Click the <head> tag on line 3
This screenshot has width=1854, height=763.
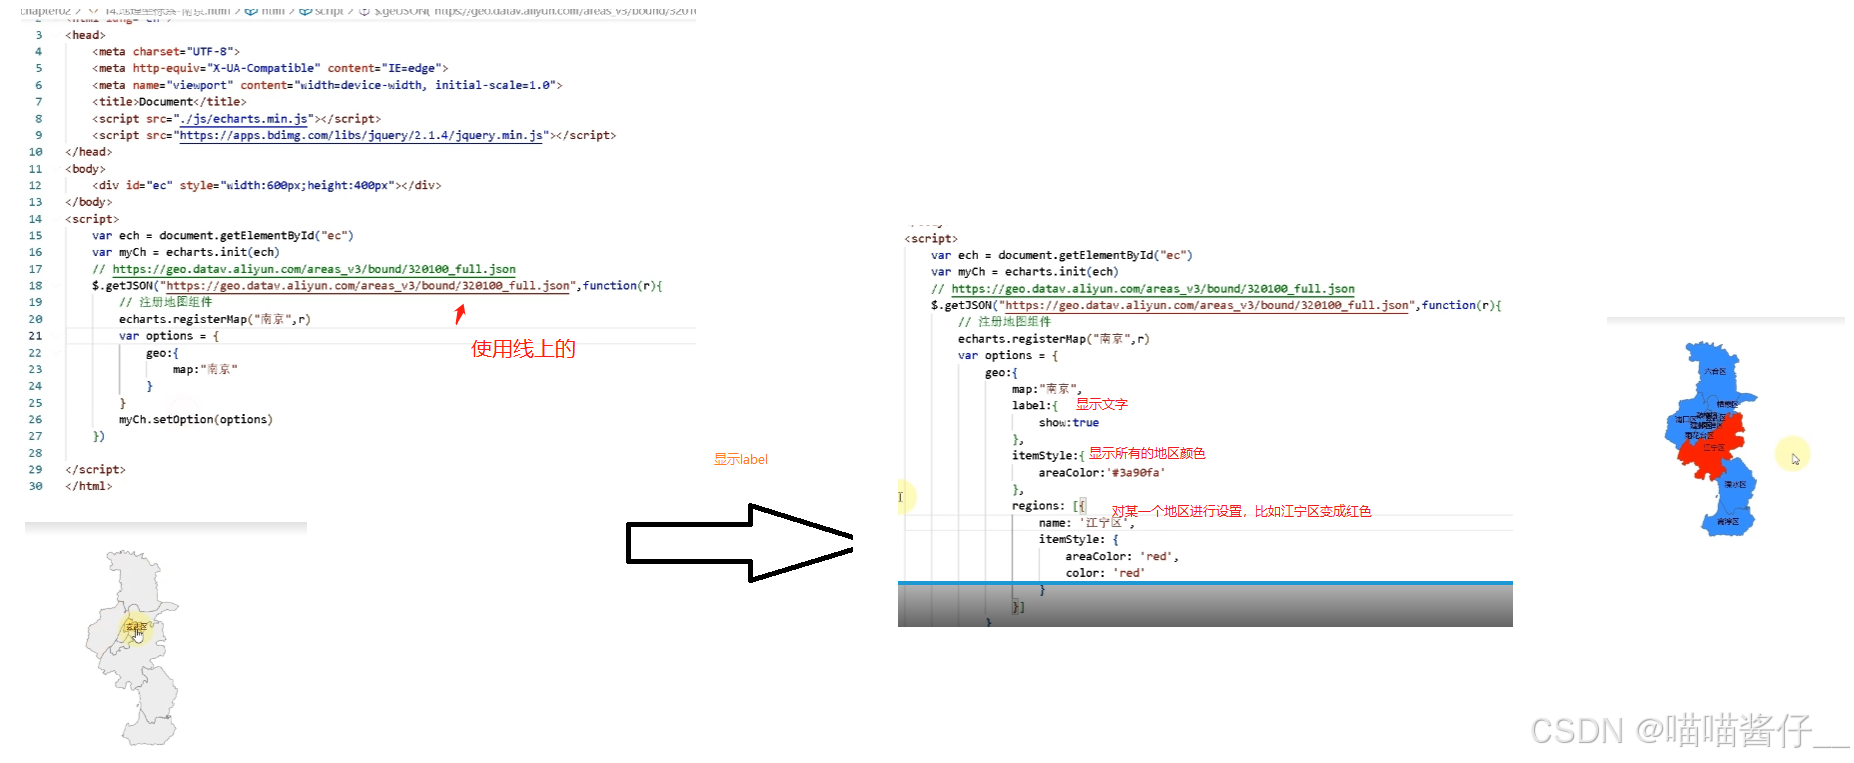pyautogui.click(x=86, y=36)
